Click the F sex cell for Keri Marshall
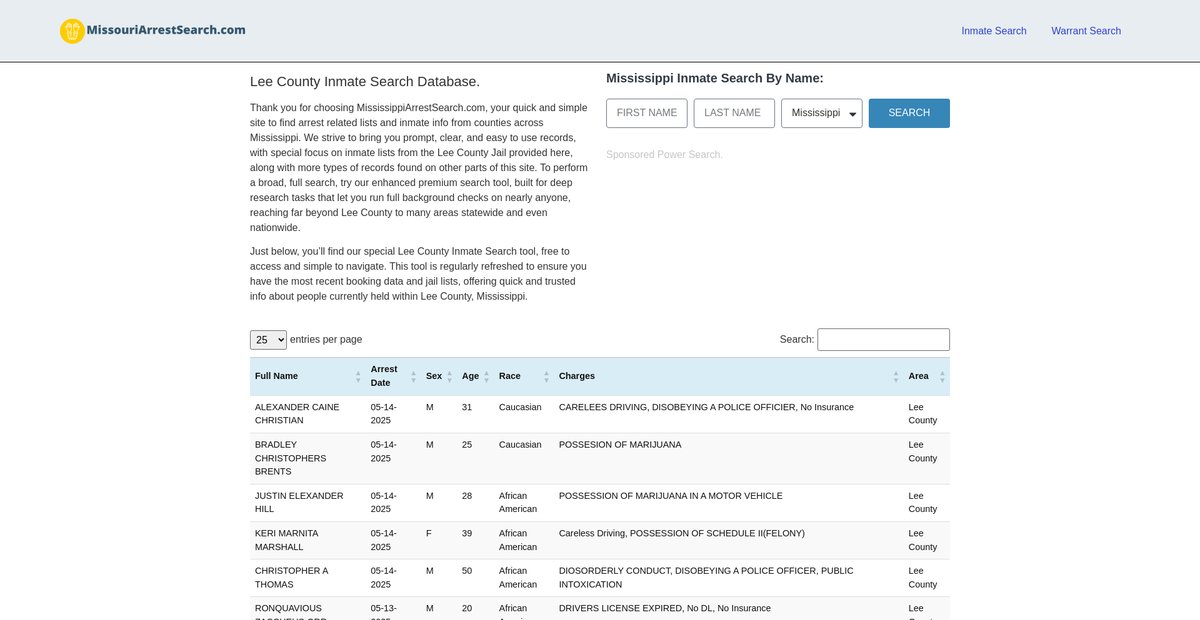This screenshot has width=1200, height=620. [x=439, y=540]
